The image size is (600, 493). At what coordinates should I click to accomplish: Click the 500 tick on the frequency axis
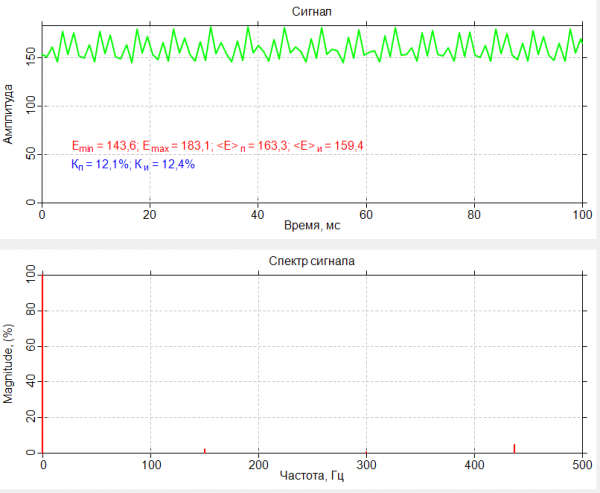click(582, 464)
